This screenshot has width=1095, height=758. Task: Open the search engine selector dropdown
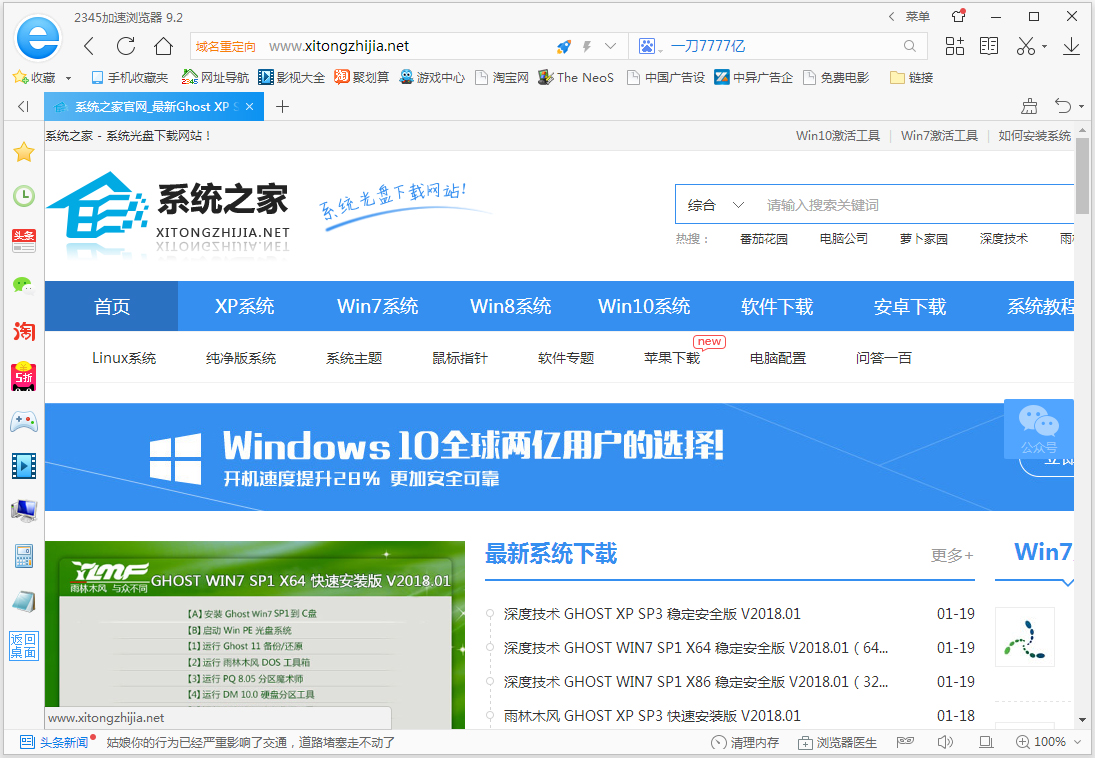[x=649, y=47]
